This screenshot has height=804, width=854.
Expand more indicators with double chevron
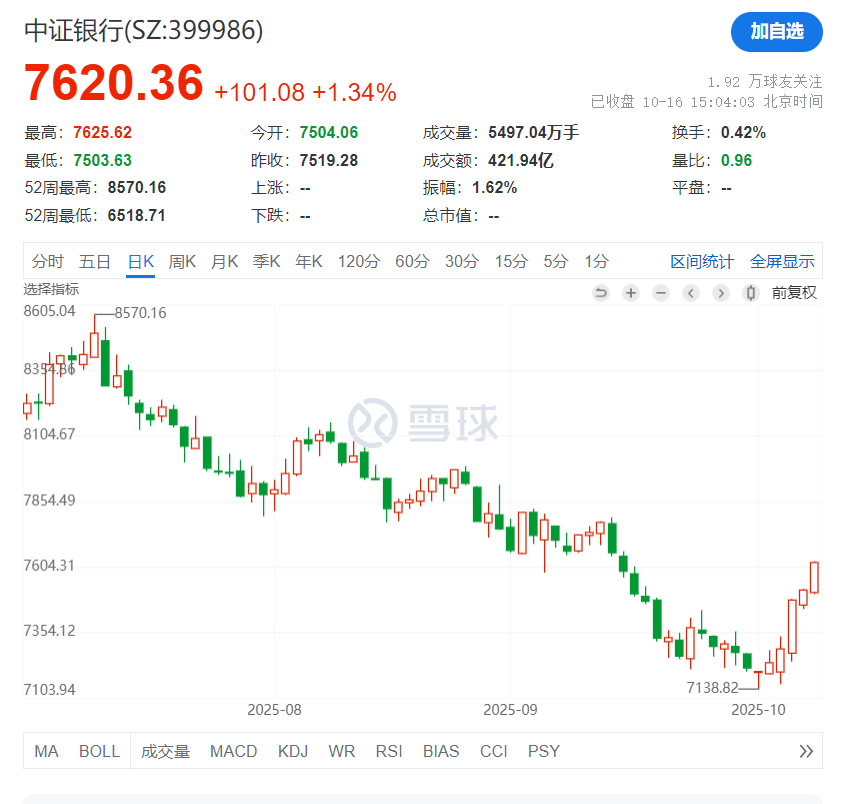click(806, 752)
